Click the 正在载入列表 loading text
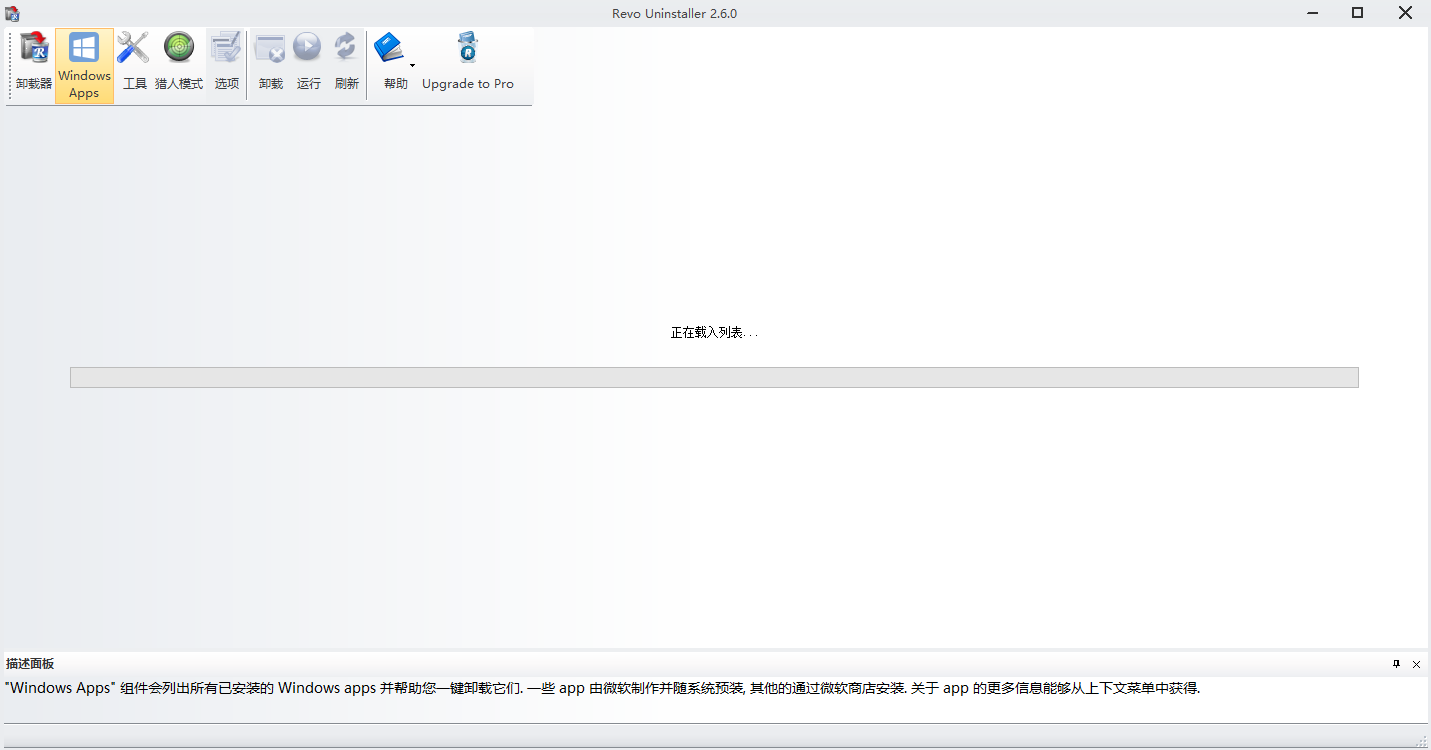The image size is (1431, 750). tap(714, 332)
